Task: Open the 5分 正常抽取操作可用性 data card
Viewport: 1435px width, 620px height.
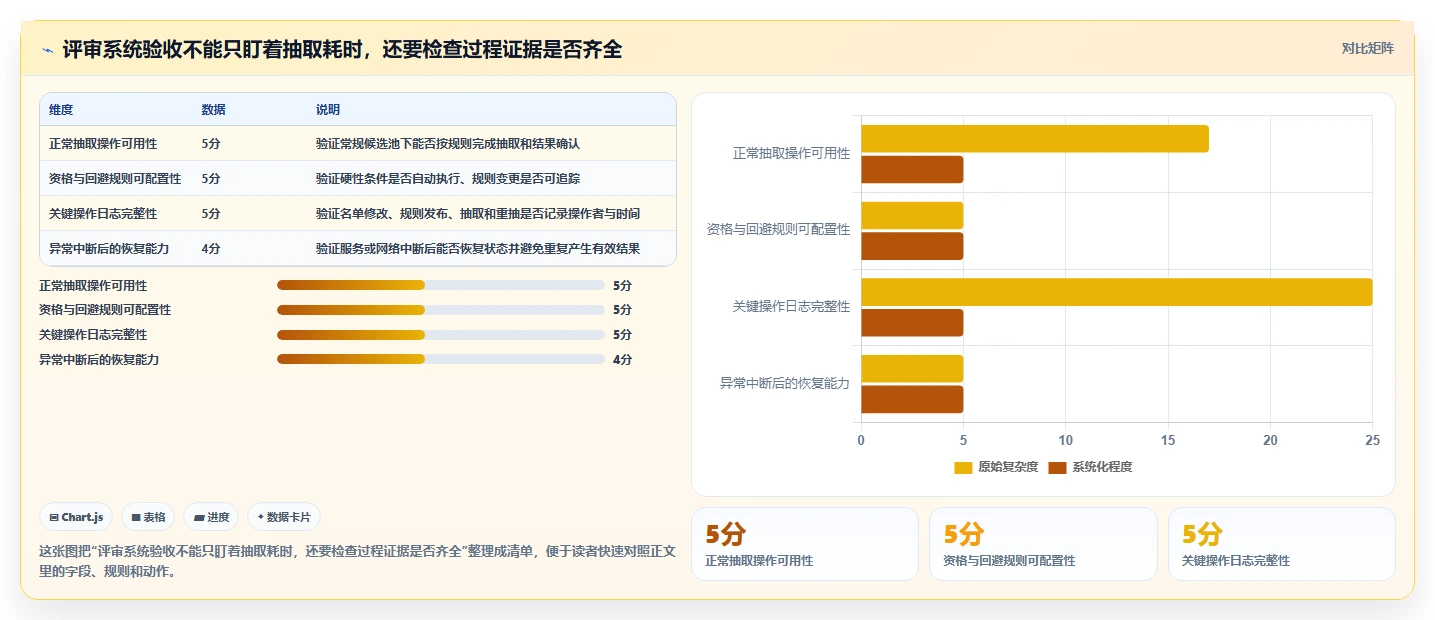Action: (x=805, y=544)
